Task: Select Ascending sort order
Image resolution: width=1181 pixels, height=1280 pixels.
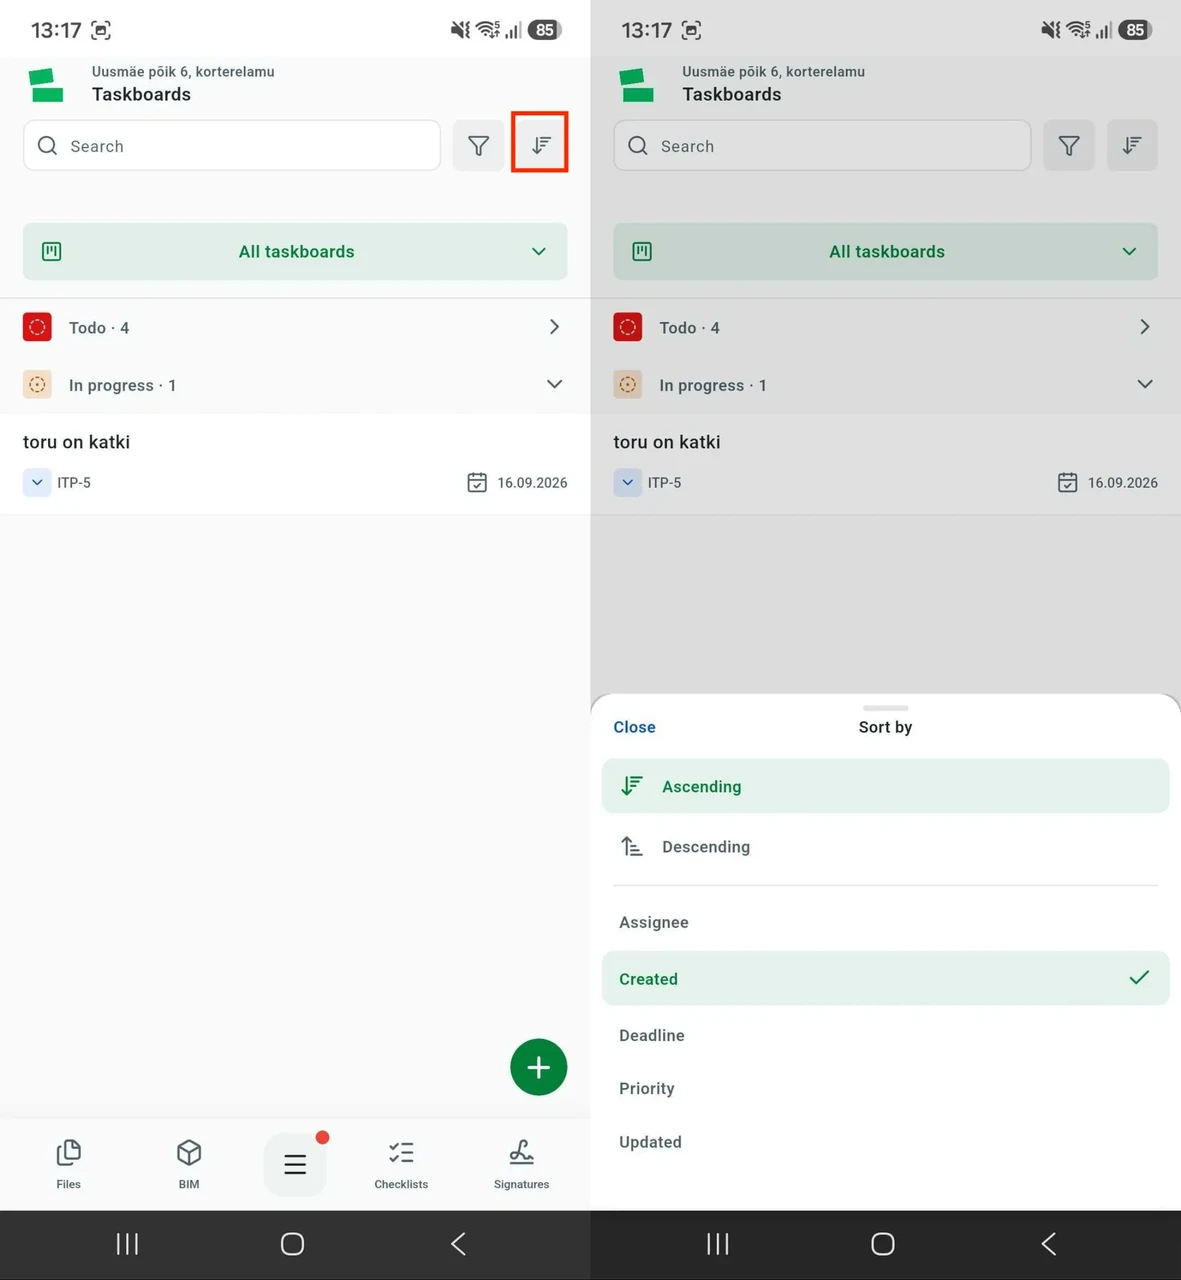Action: point(885,786)
